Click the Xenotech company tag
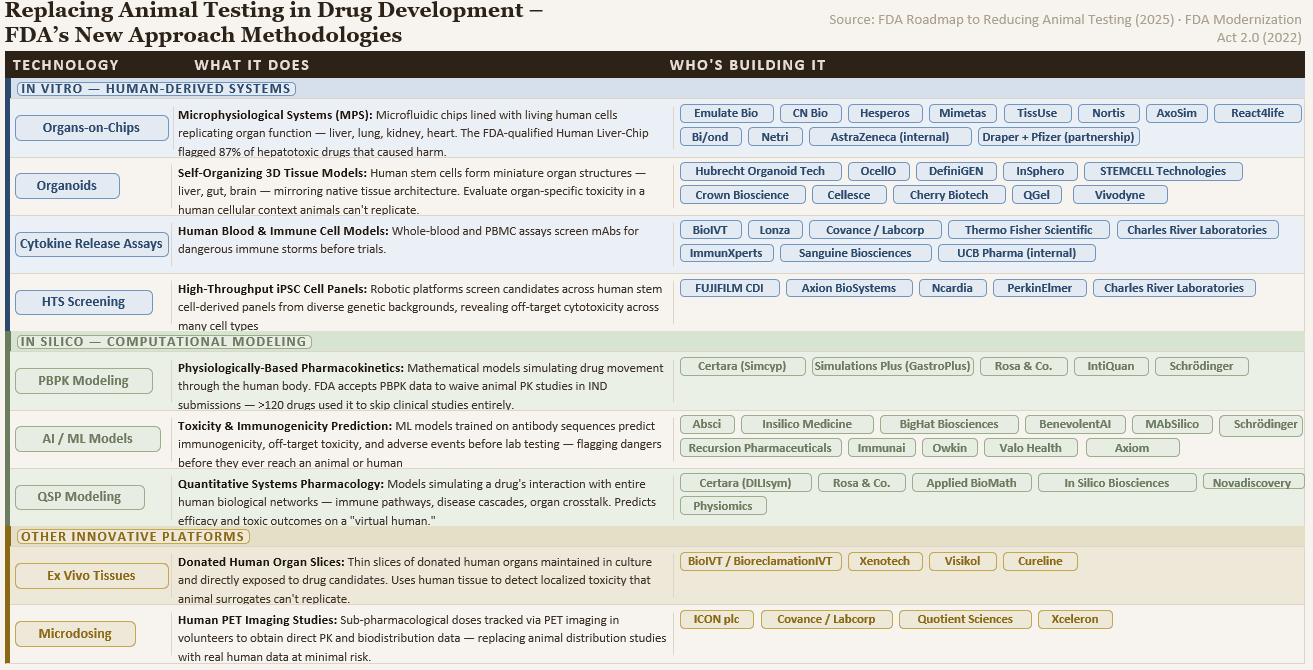 [886, 562]
